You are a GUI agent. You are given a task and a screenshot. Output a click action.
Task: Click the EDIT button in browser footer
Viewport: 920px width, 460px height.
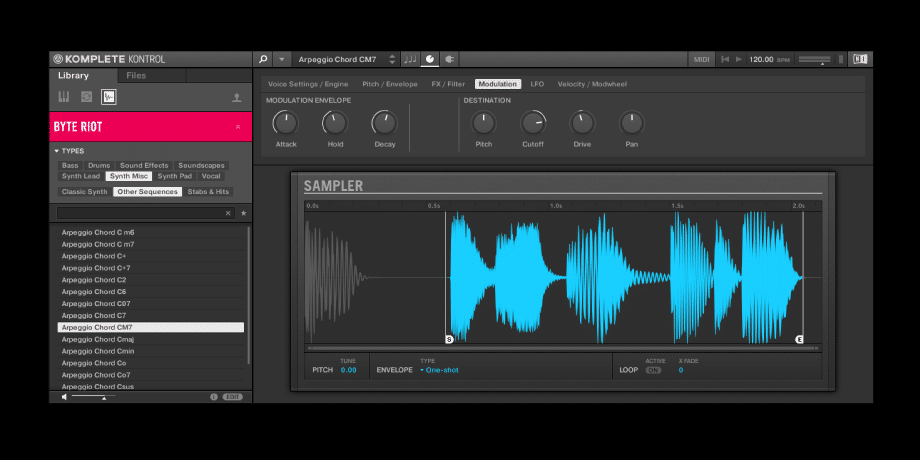232,397
